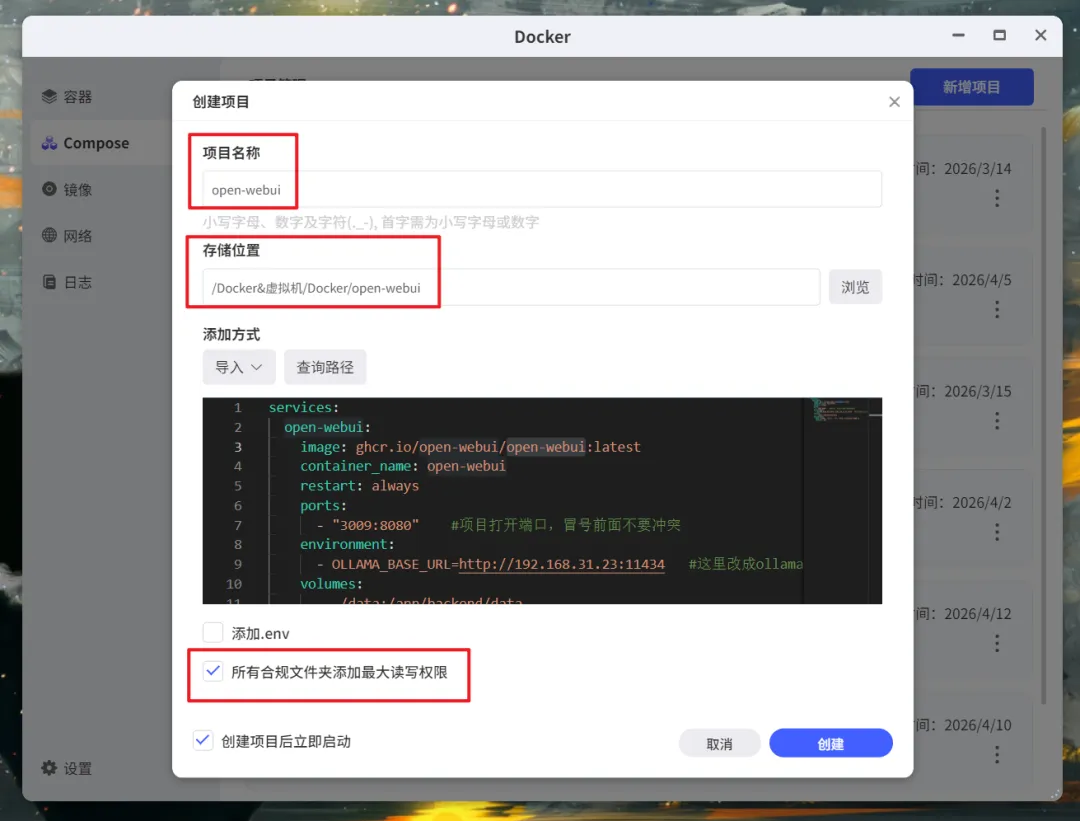Click the 取消 cancel button

click(x=719, y=743)
